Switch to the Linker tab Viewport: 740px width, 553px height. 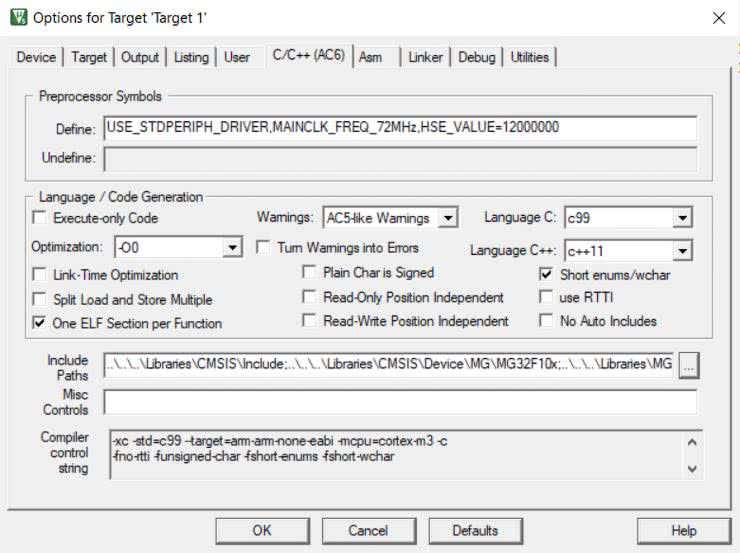tap(425, 57)
